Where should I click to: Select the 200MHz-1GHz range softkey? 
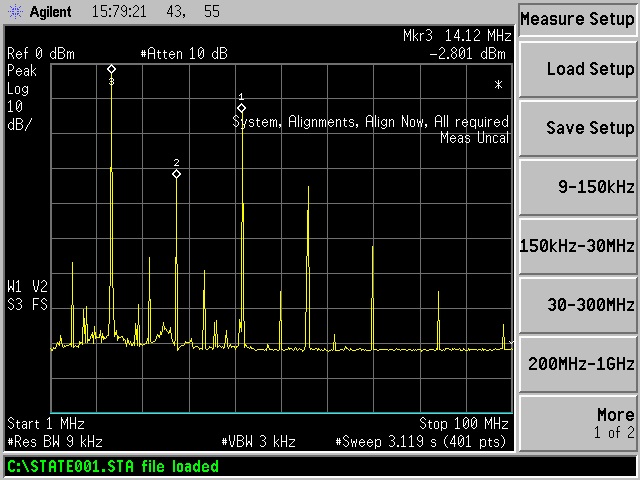click(x=578, y=363)
